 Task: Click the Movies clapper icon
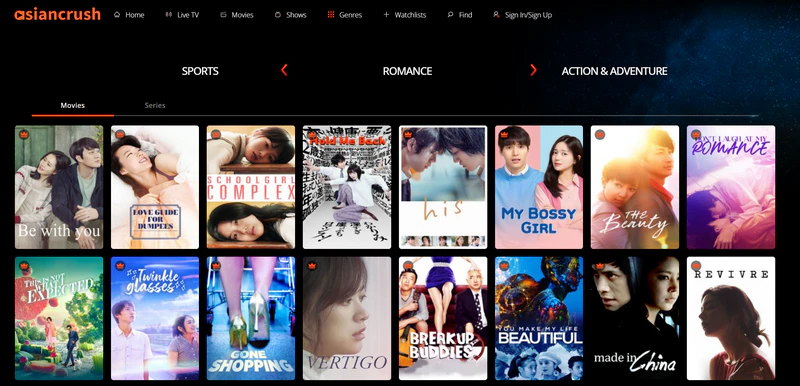point(223,15)
